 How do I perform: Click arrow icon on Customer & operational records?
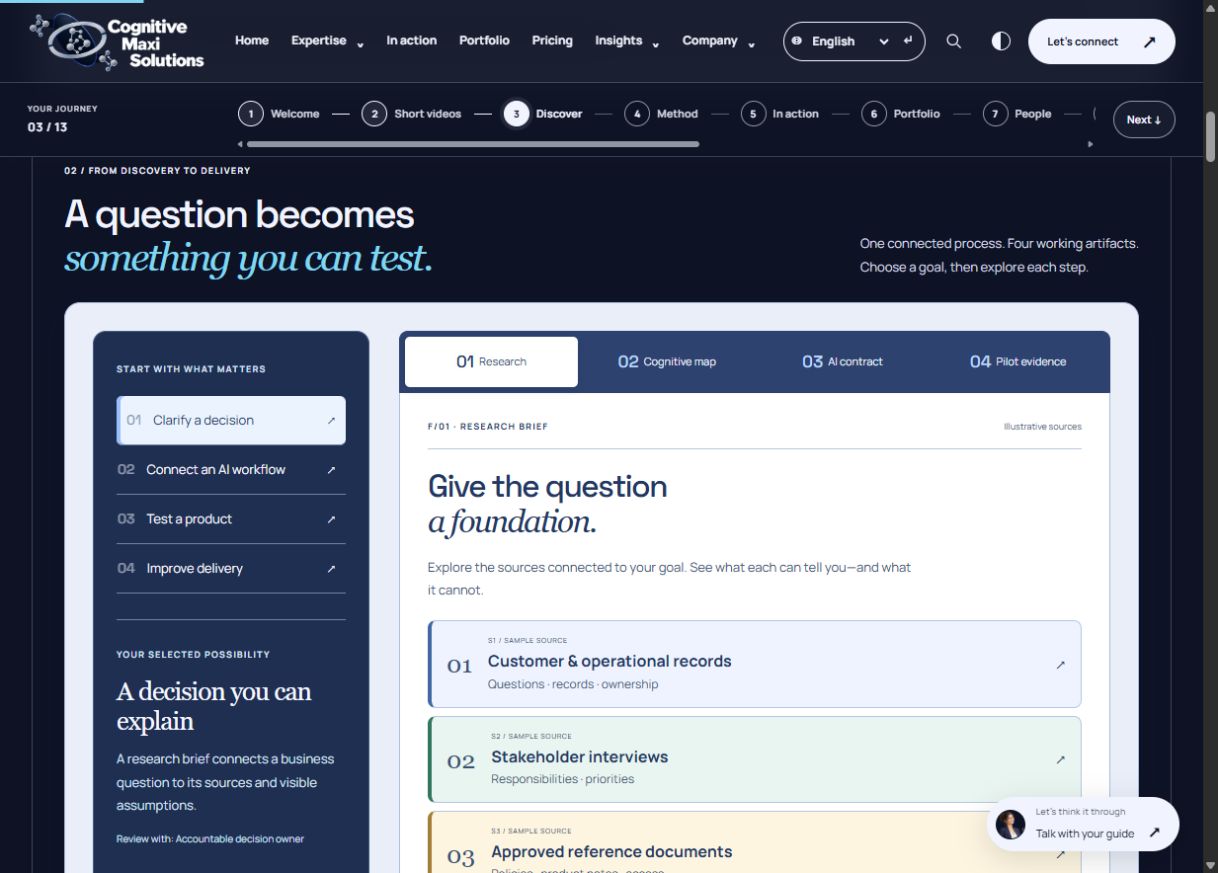[1060, 665]
